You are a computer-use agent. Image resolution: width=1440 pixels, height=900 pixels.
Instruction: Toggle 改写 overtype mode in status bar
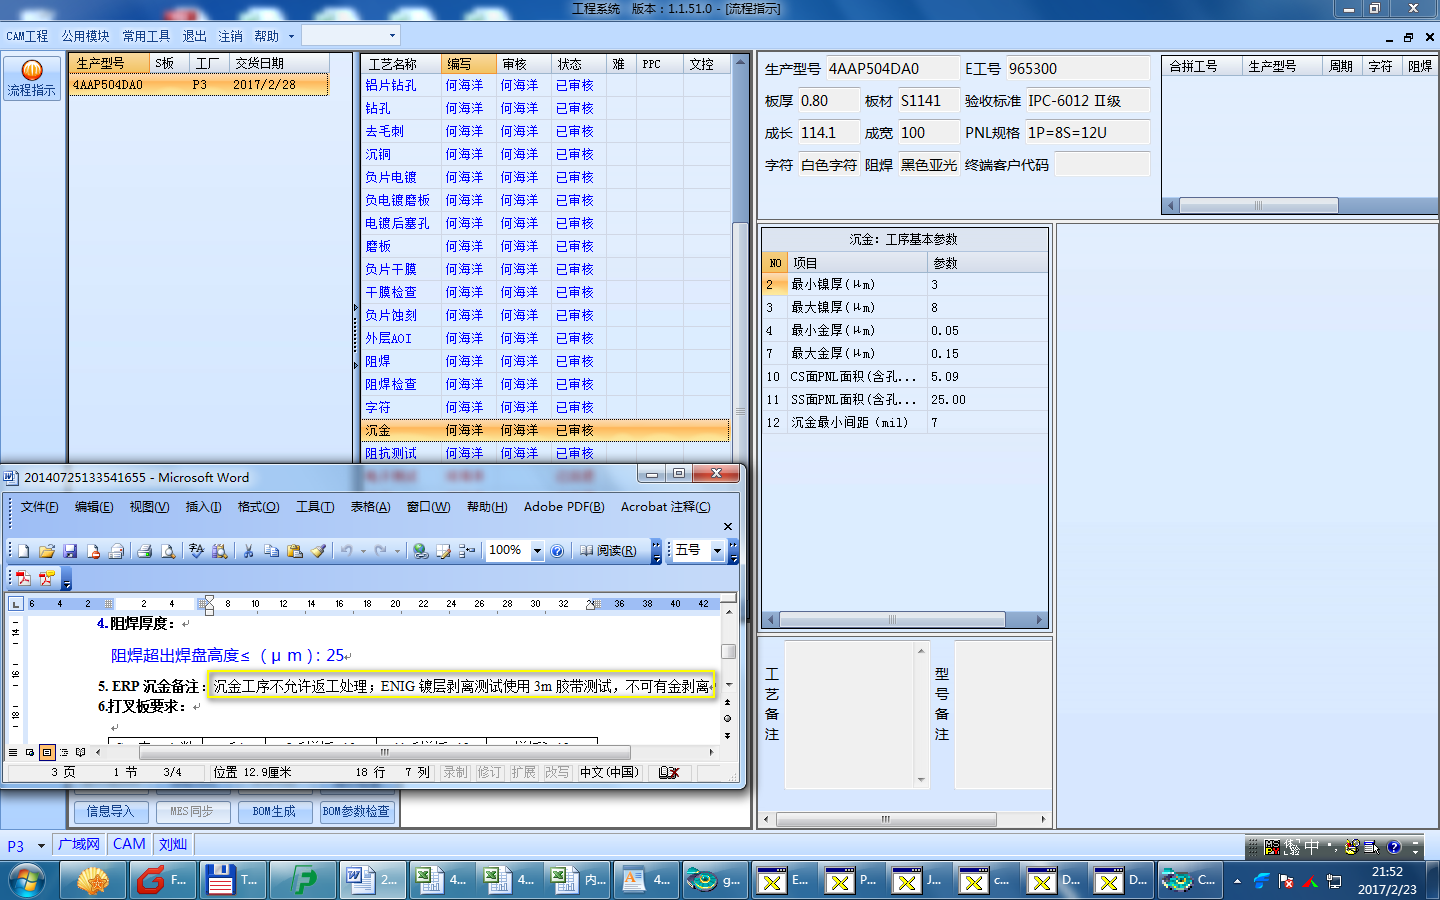(557, 772)
